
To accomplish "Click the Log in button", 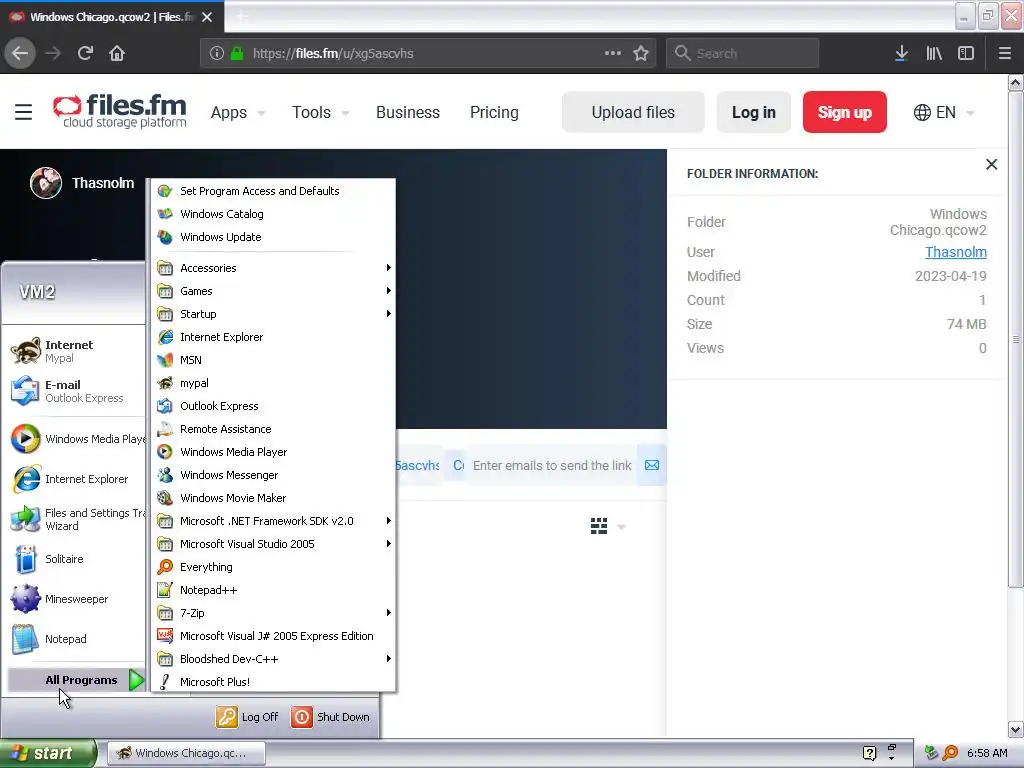I will tap(754, 112).
